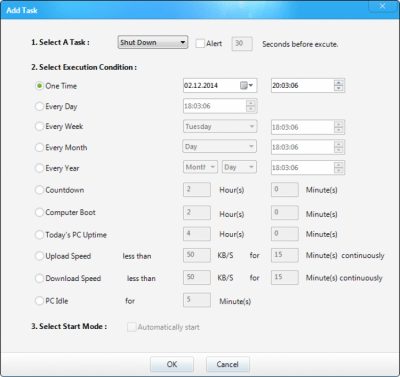Click the Cancel button

click(228, 364)
